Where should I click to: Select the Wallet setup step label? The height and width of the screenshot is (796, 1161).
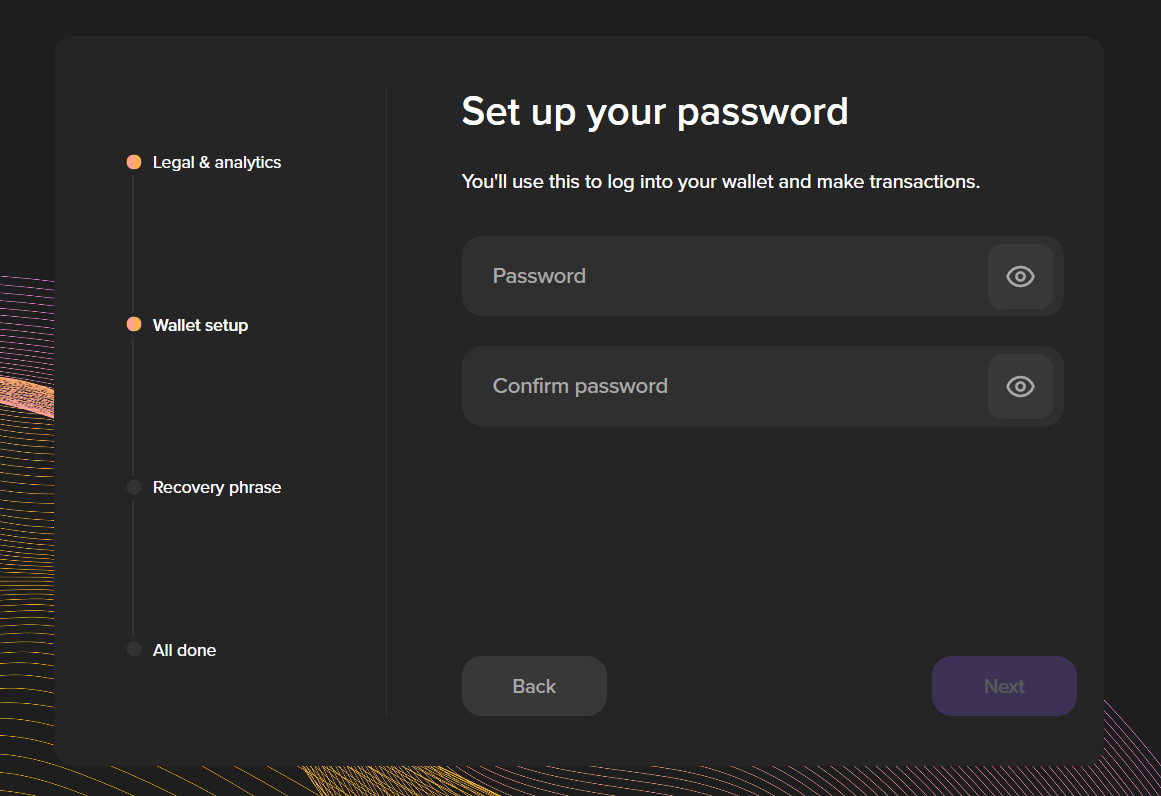(200, 324)
